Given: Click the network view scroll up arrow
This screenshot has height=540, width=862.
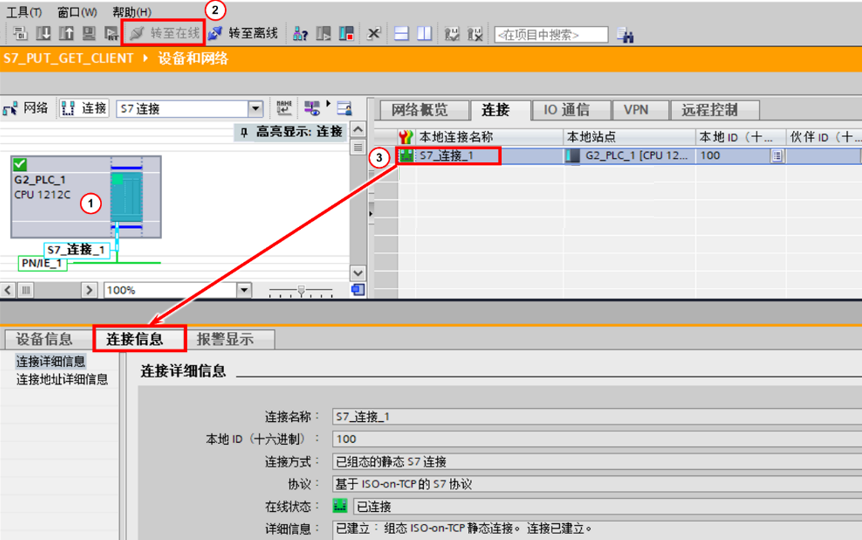Looking at the screenshot, I should (358, 130).
